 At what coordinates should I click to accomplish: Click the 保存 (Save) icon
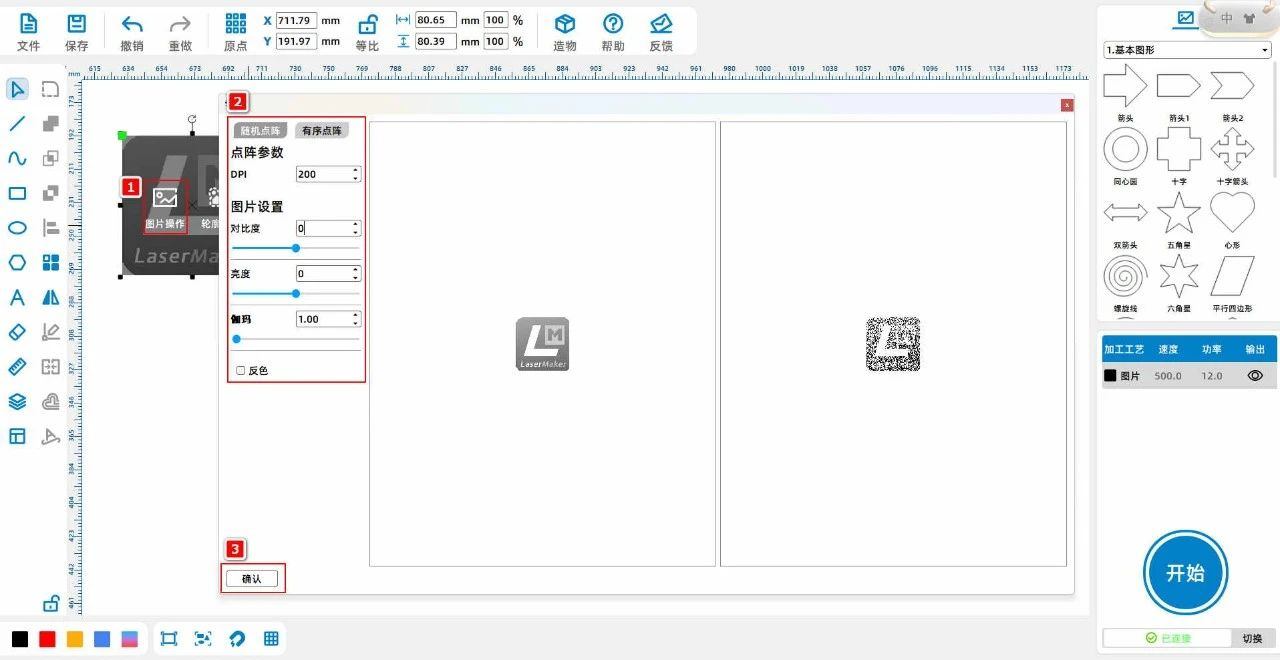point(76,24)
